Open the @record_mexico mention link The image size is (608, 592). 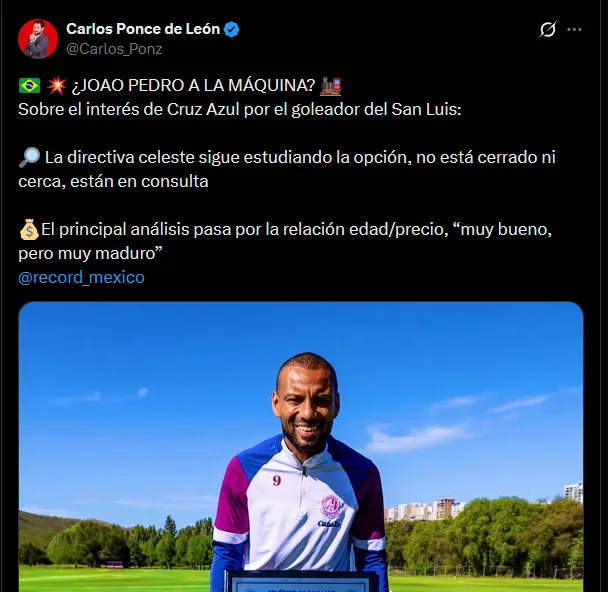(x=81, y=277)
